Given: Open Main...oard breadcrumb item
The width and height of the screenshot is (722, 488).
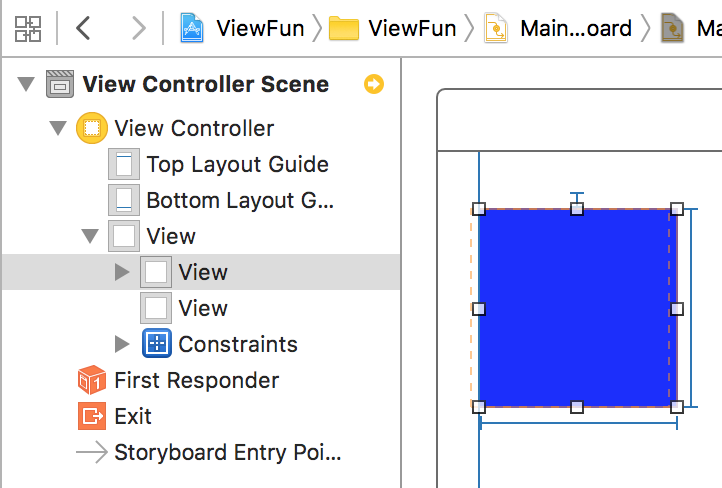Looking at the screenshot, I should pyautogui.click(x=576, y=29).
